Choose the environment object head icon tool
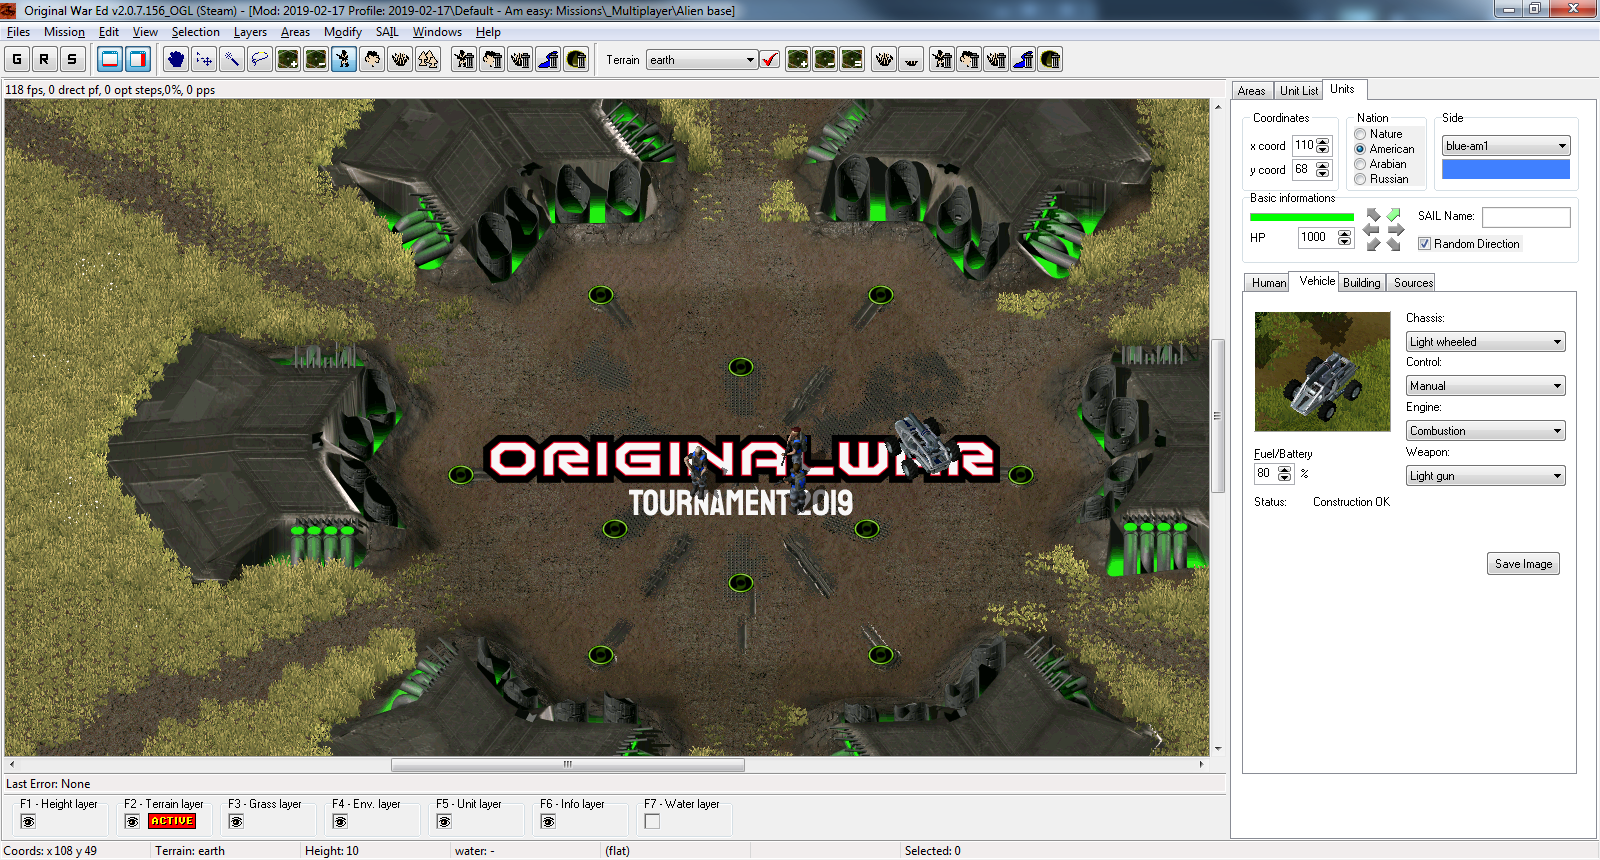 [x=372, y=59]
